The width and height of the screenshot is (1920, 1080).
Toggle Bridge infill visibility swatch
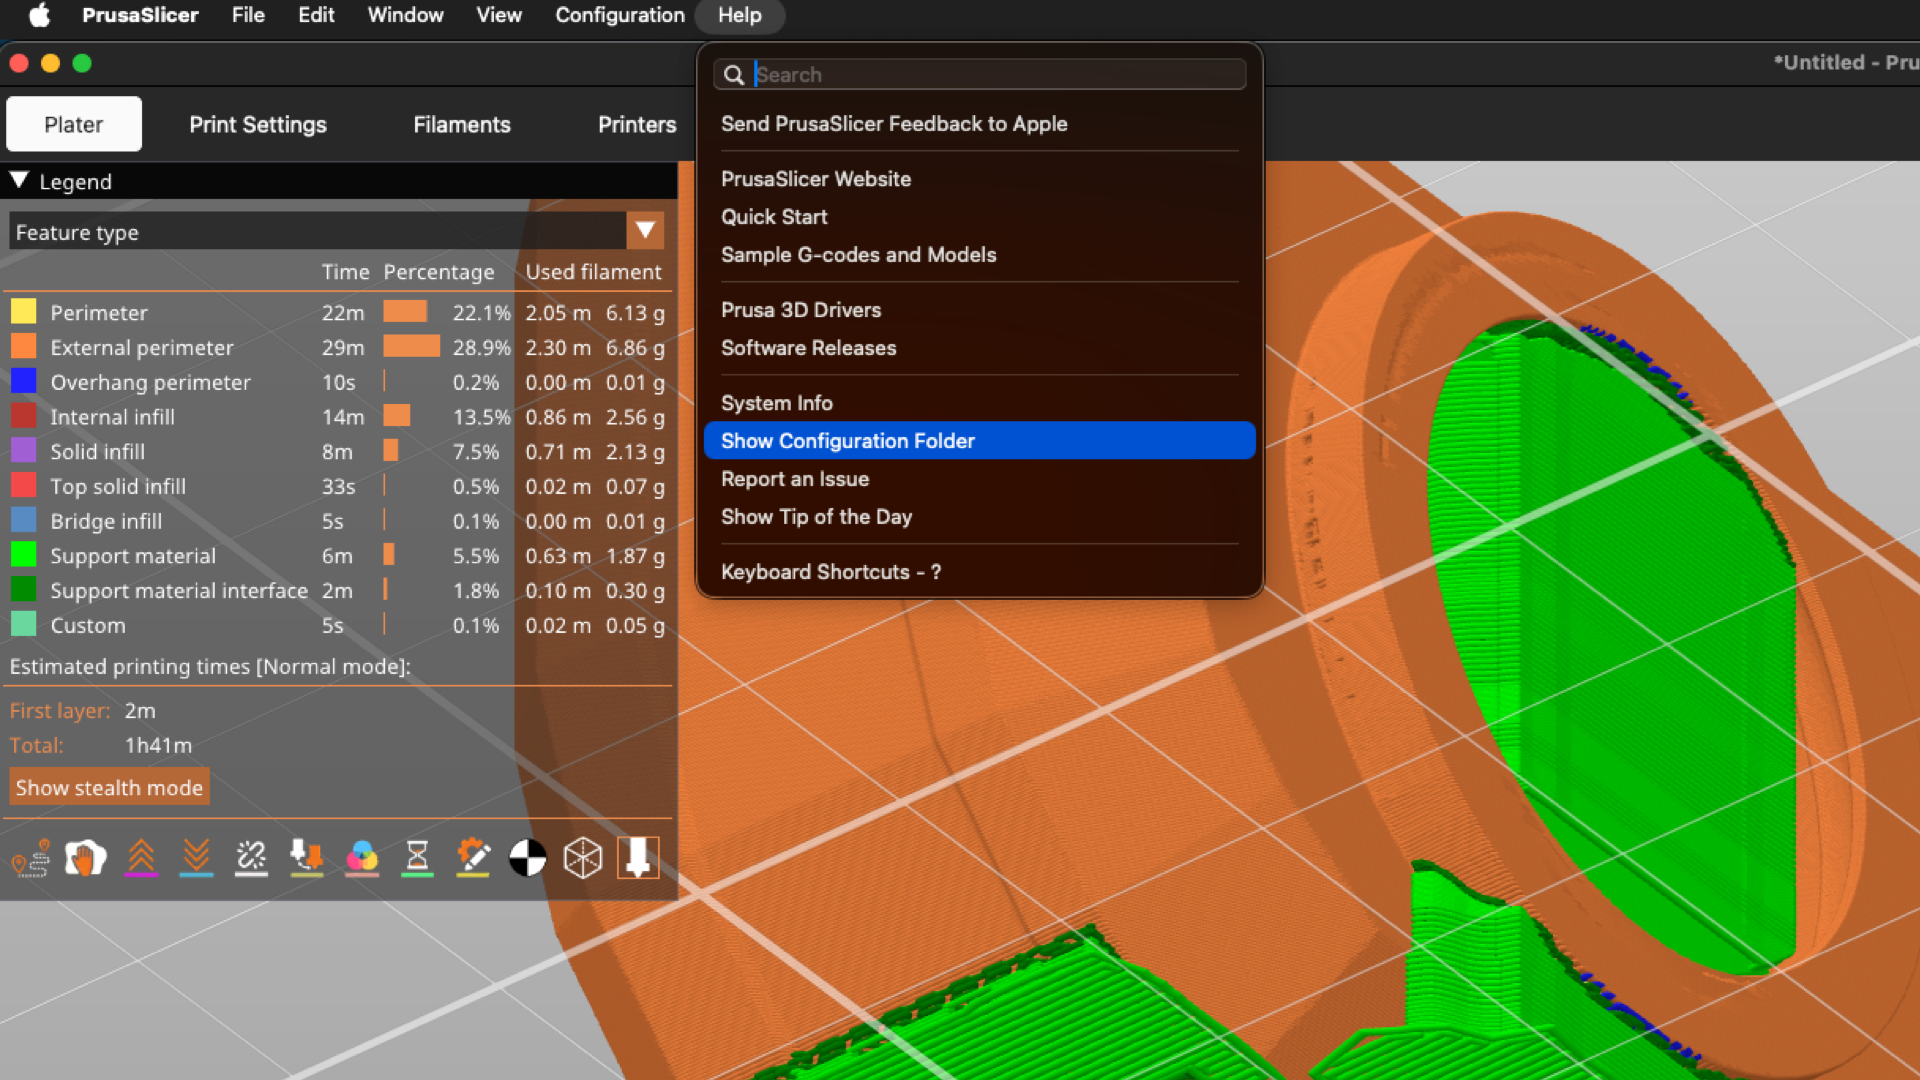tap(23, 521)
